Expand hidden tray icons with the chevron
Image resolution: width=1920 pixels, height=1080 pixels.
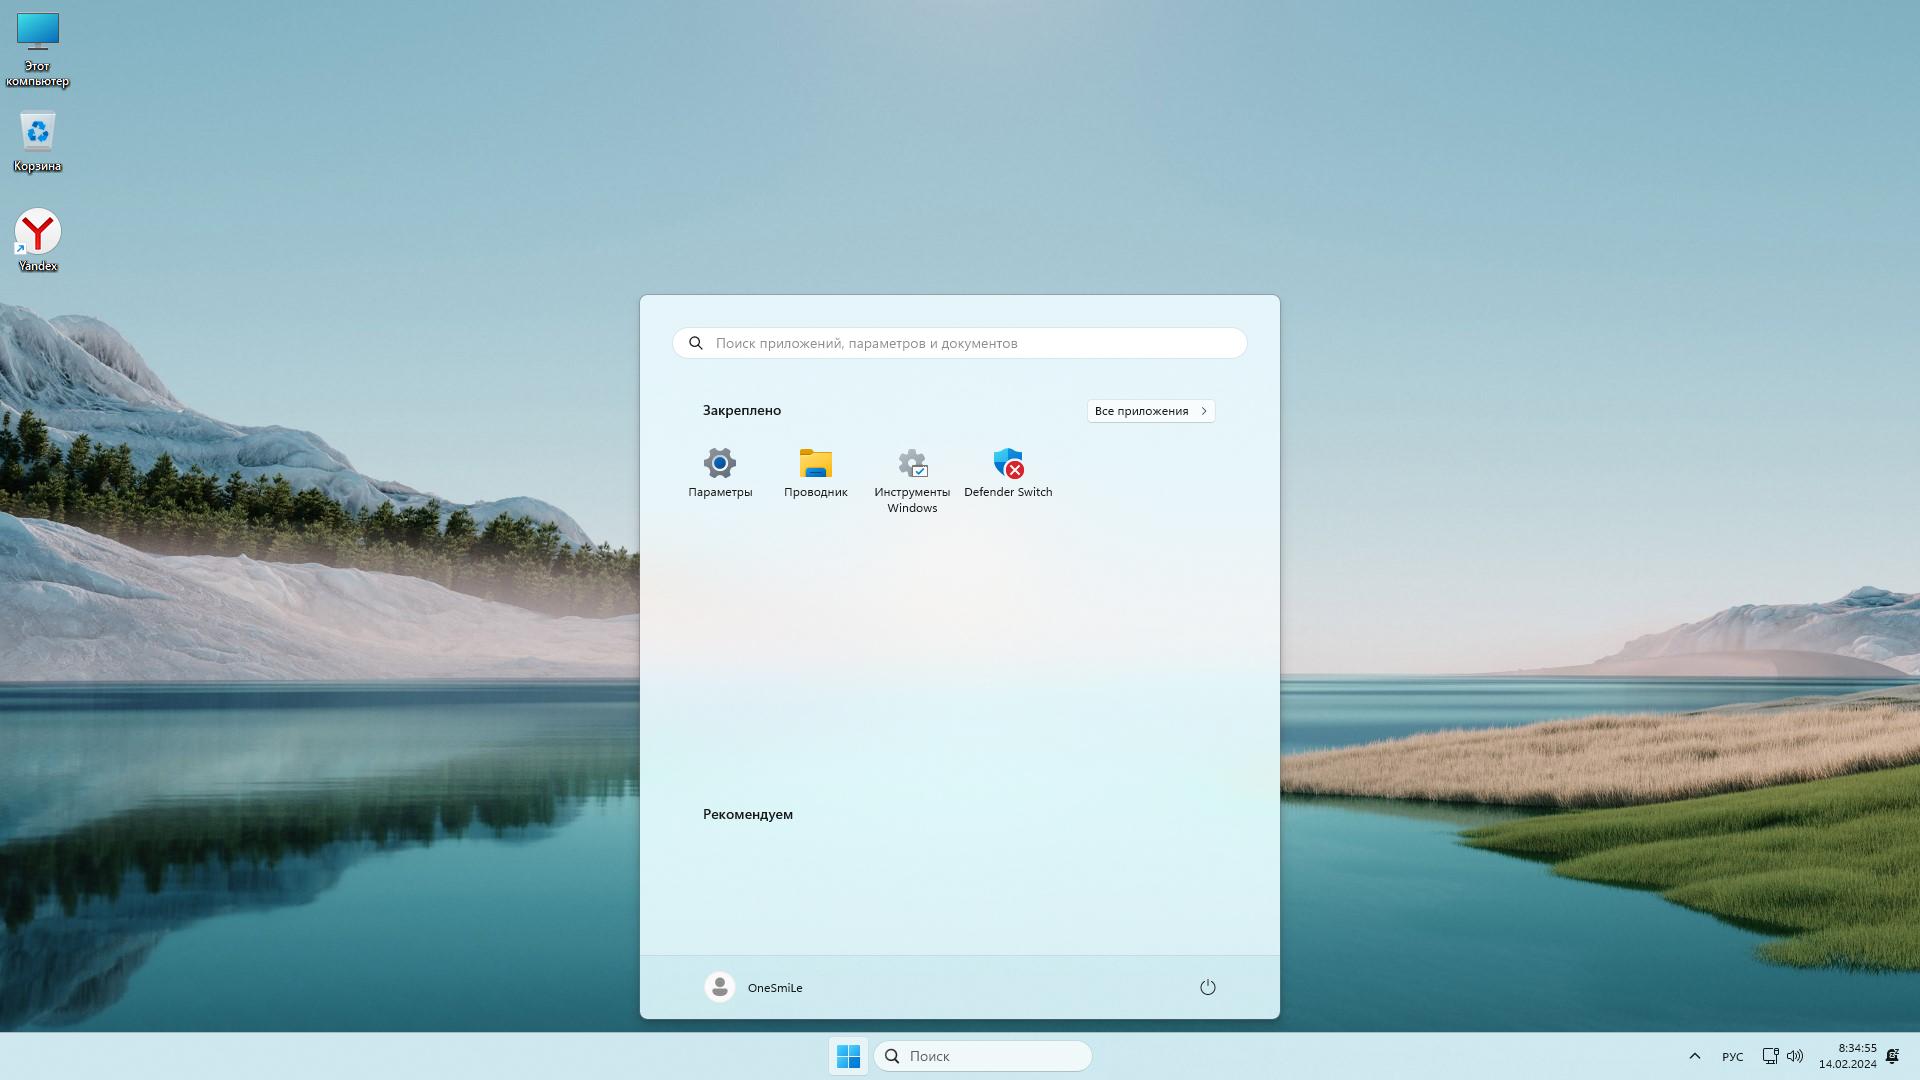pos(1696,1055)
